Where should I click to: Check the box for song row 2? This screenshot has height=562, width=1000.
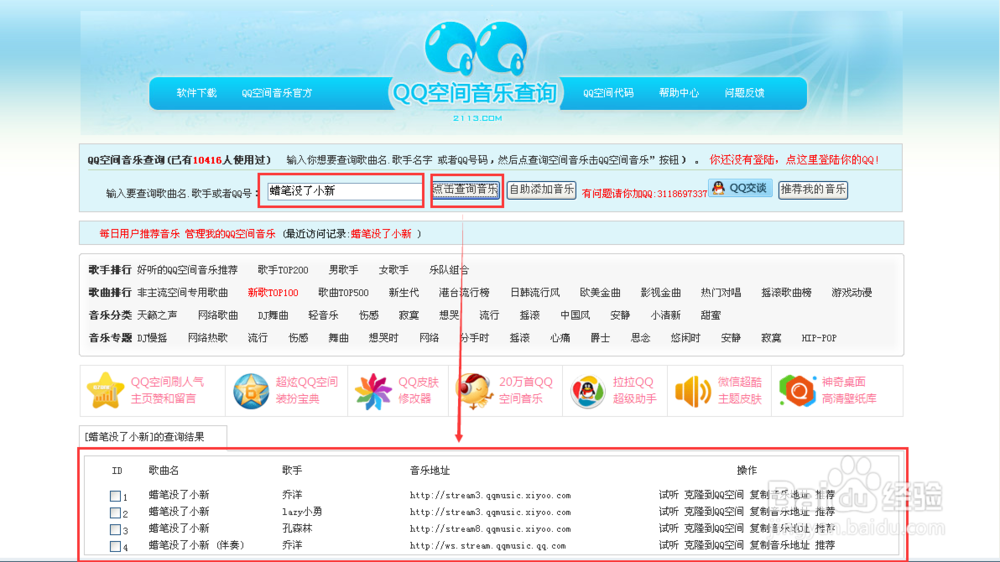pos(115,512)
